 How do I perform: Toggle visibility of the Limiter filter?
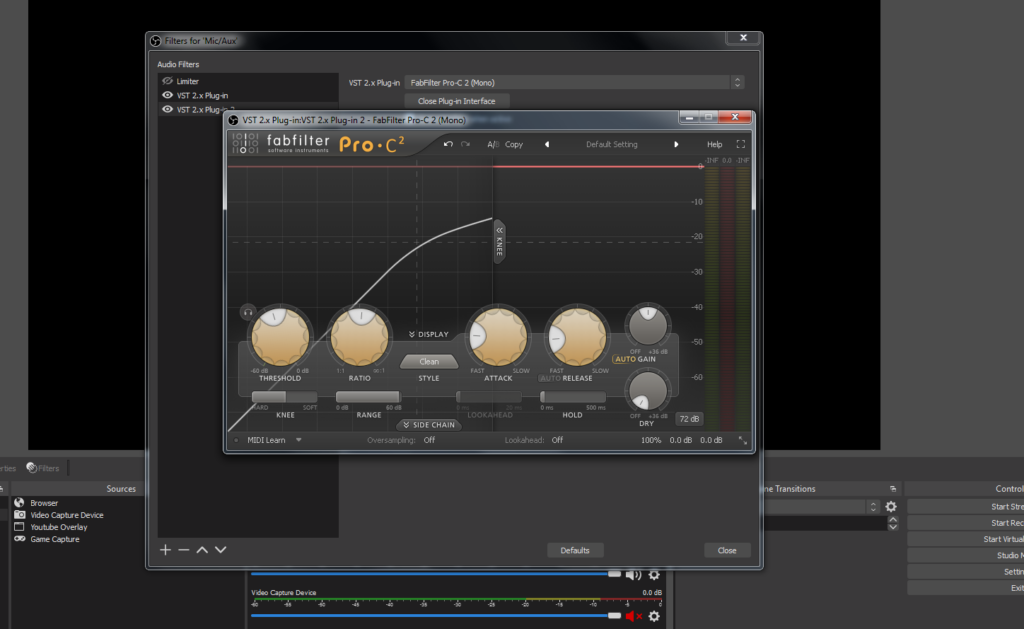tap(167, 81)
